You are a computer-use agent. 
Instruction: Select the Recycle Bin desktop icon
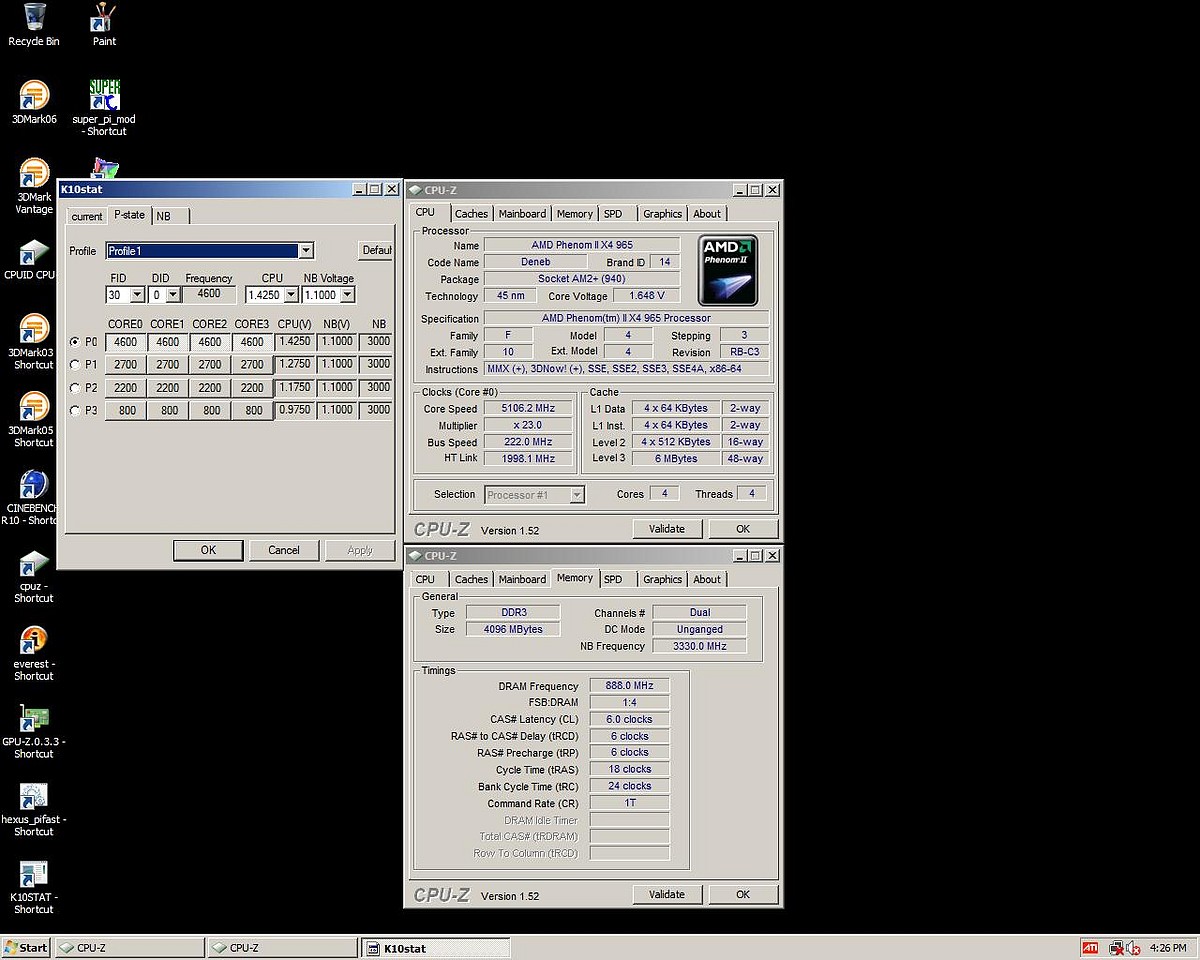(34, 25)
